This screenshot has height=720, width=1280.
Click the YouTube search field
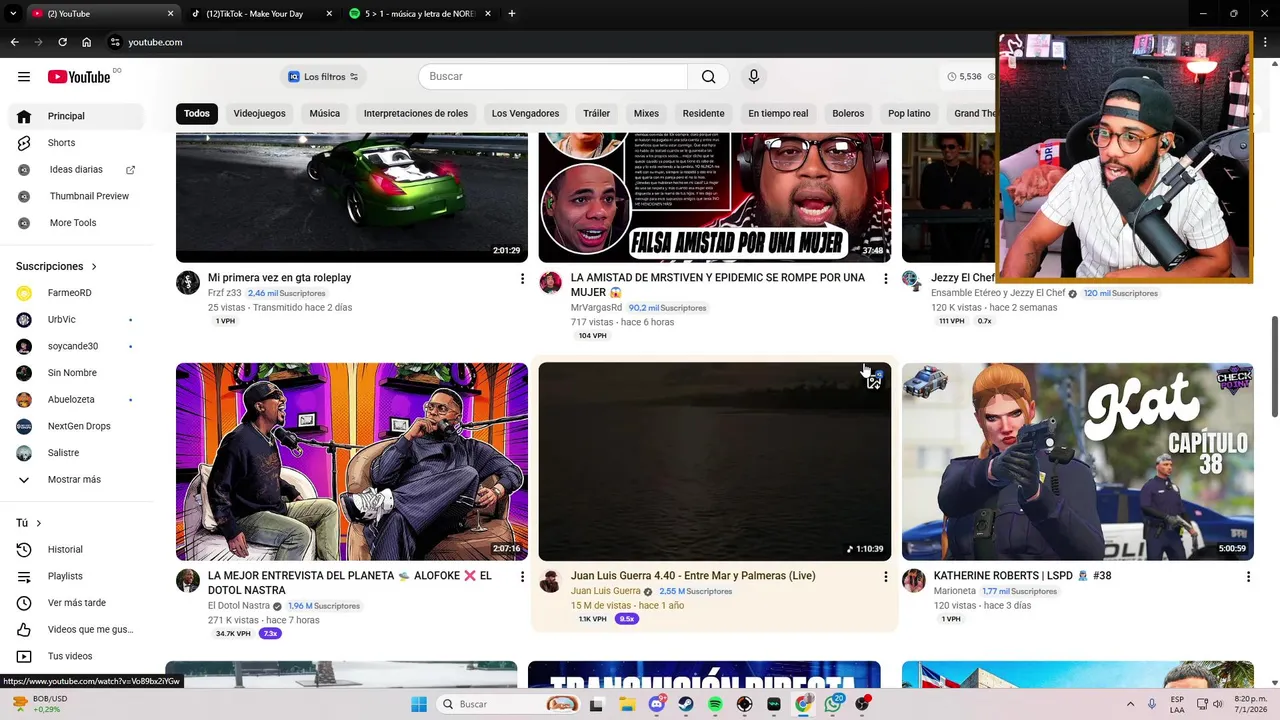coord(553,77)
